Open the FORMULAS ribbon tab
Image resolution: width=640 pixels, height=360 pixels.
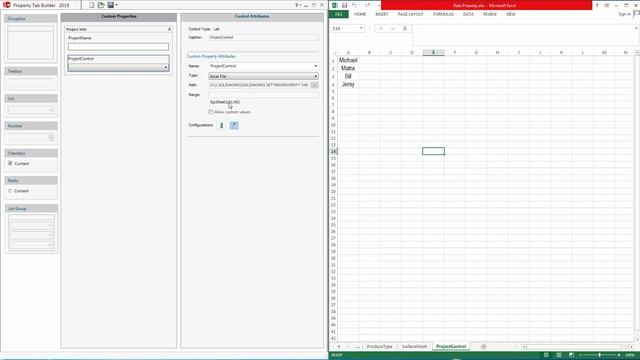pyautogui.click(x=443, y=14)
